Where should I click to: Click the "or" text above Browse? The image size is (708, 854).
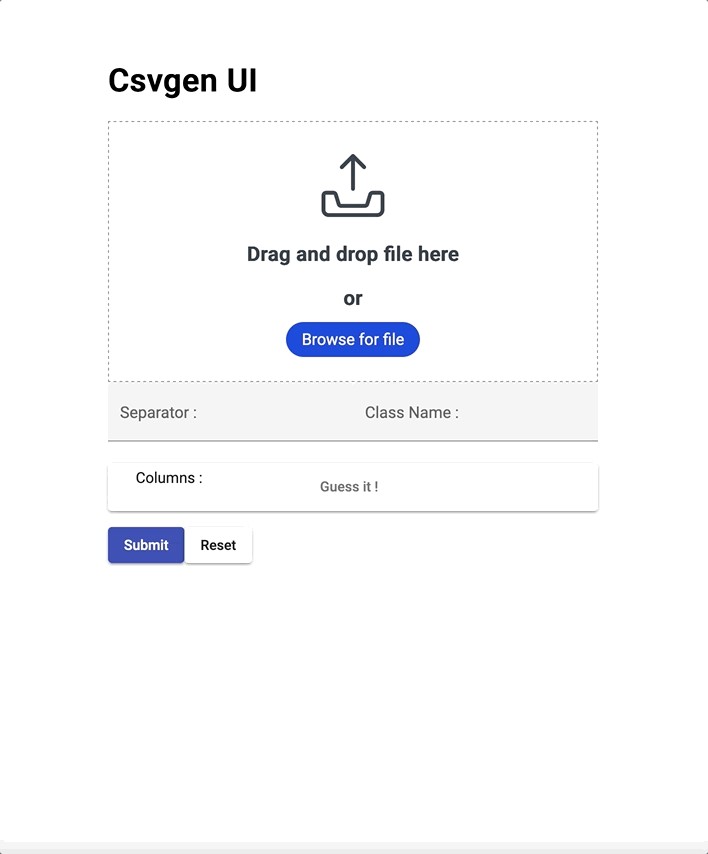pyautogui.click(x=352, y=298)
